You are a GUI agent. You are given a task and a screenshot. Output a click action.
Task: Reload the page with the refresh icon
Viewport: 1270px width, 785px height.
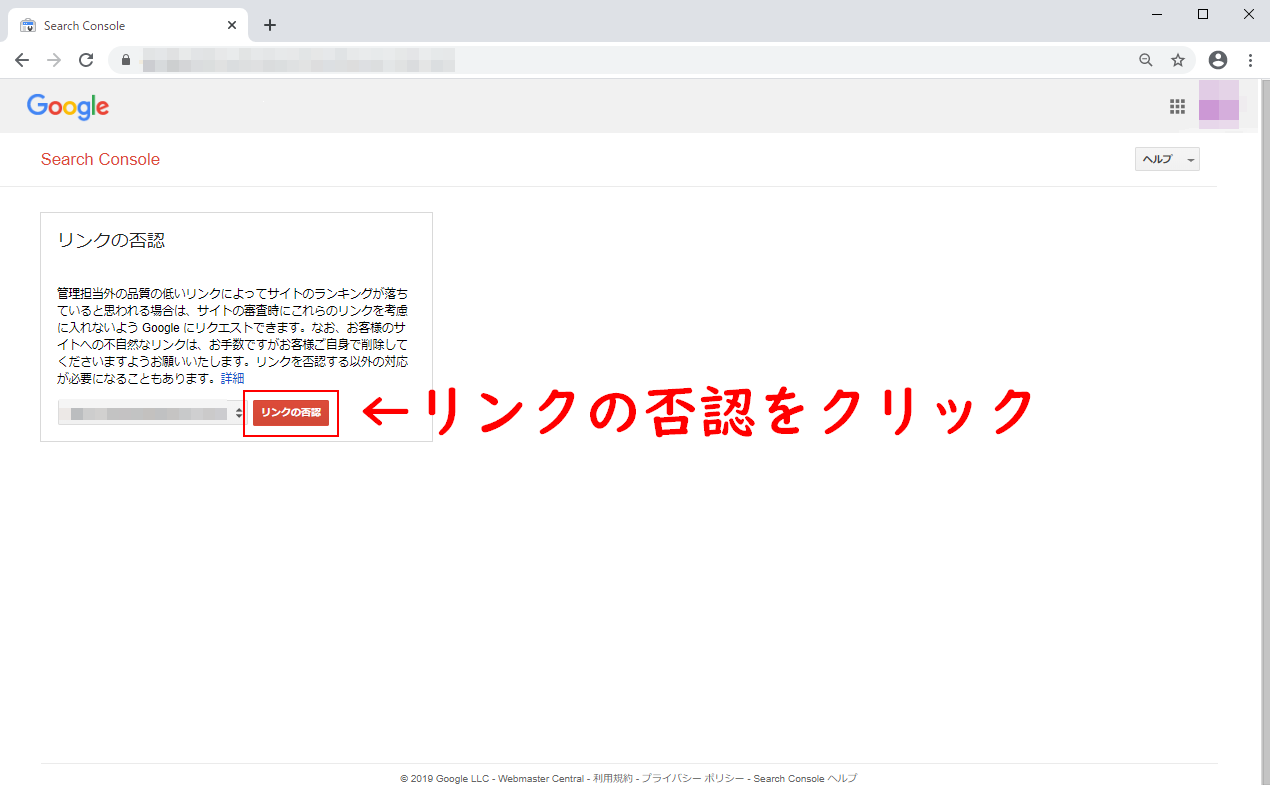point(86,60)
